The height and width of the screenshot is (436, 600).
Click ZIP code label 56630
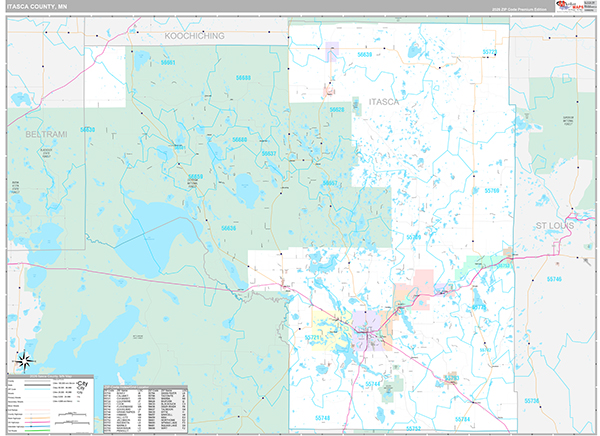click(x=88, y=130)
